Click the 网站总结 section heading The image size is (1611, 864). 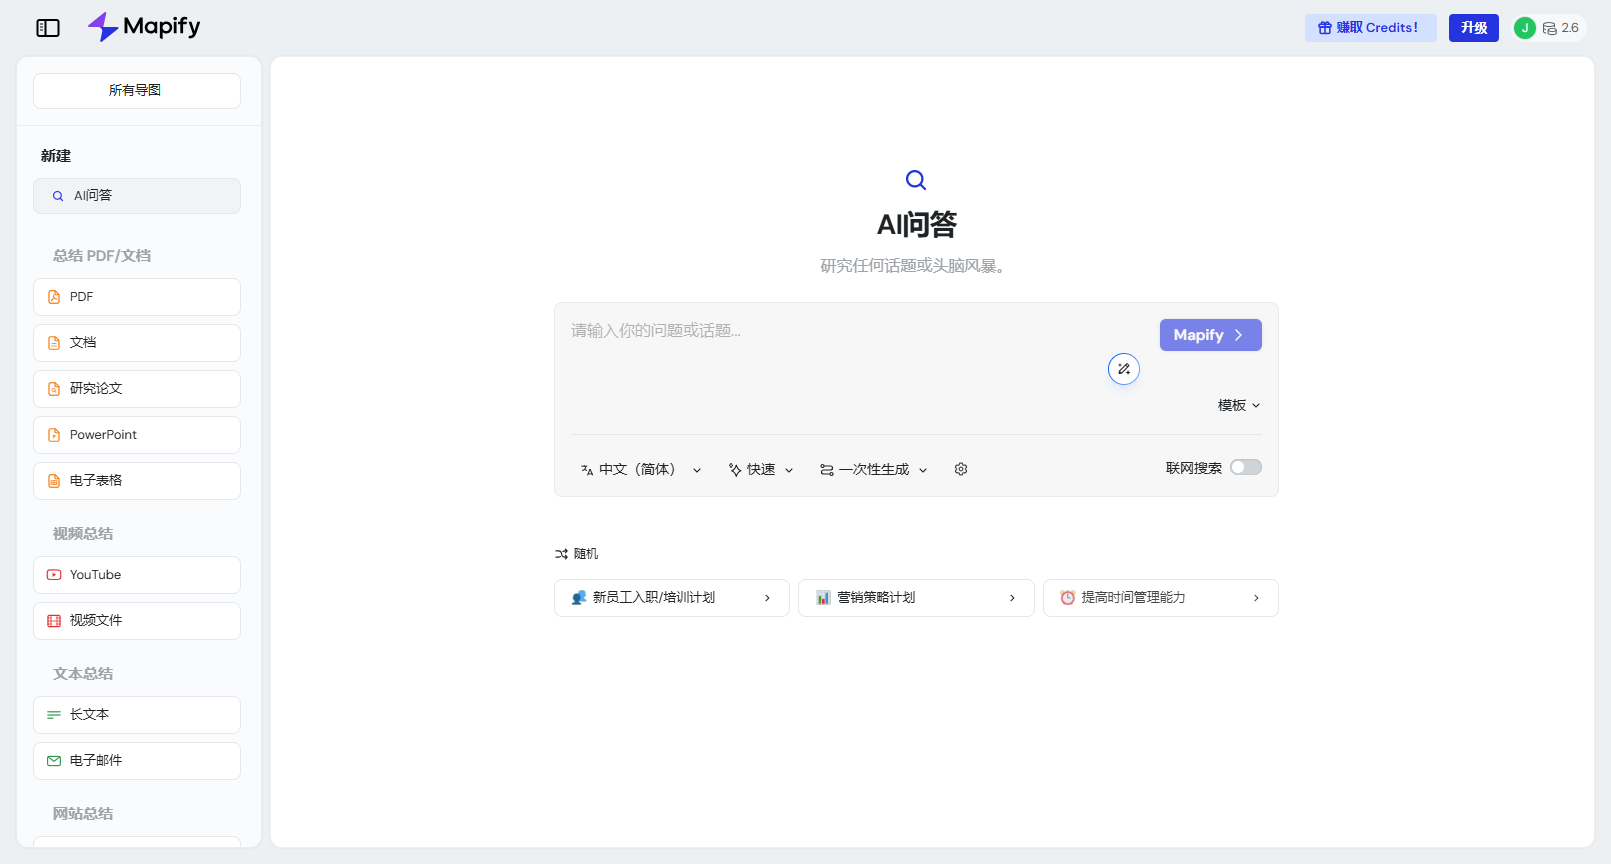(x=83, y=814)
